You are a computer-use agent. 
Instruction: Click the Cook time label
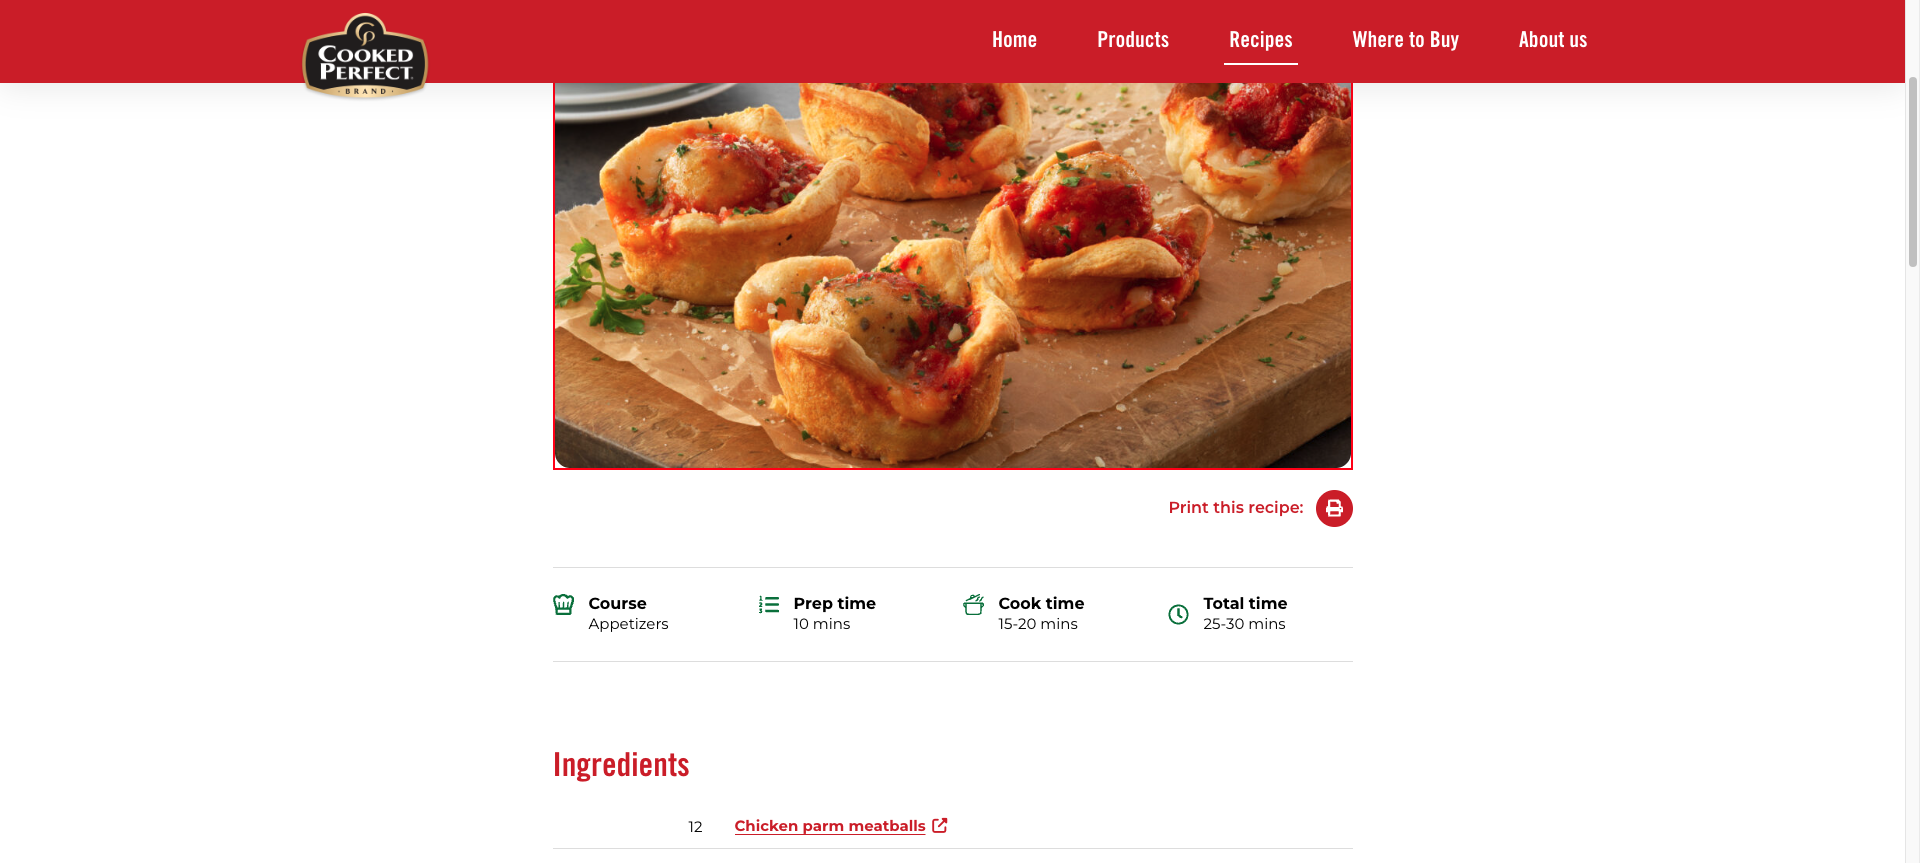pos(1041,603)
